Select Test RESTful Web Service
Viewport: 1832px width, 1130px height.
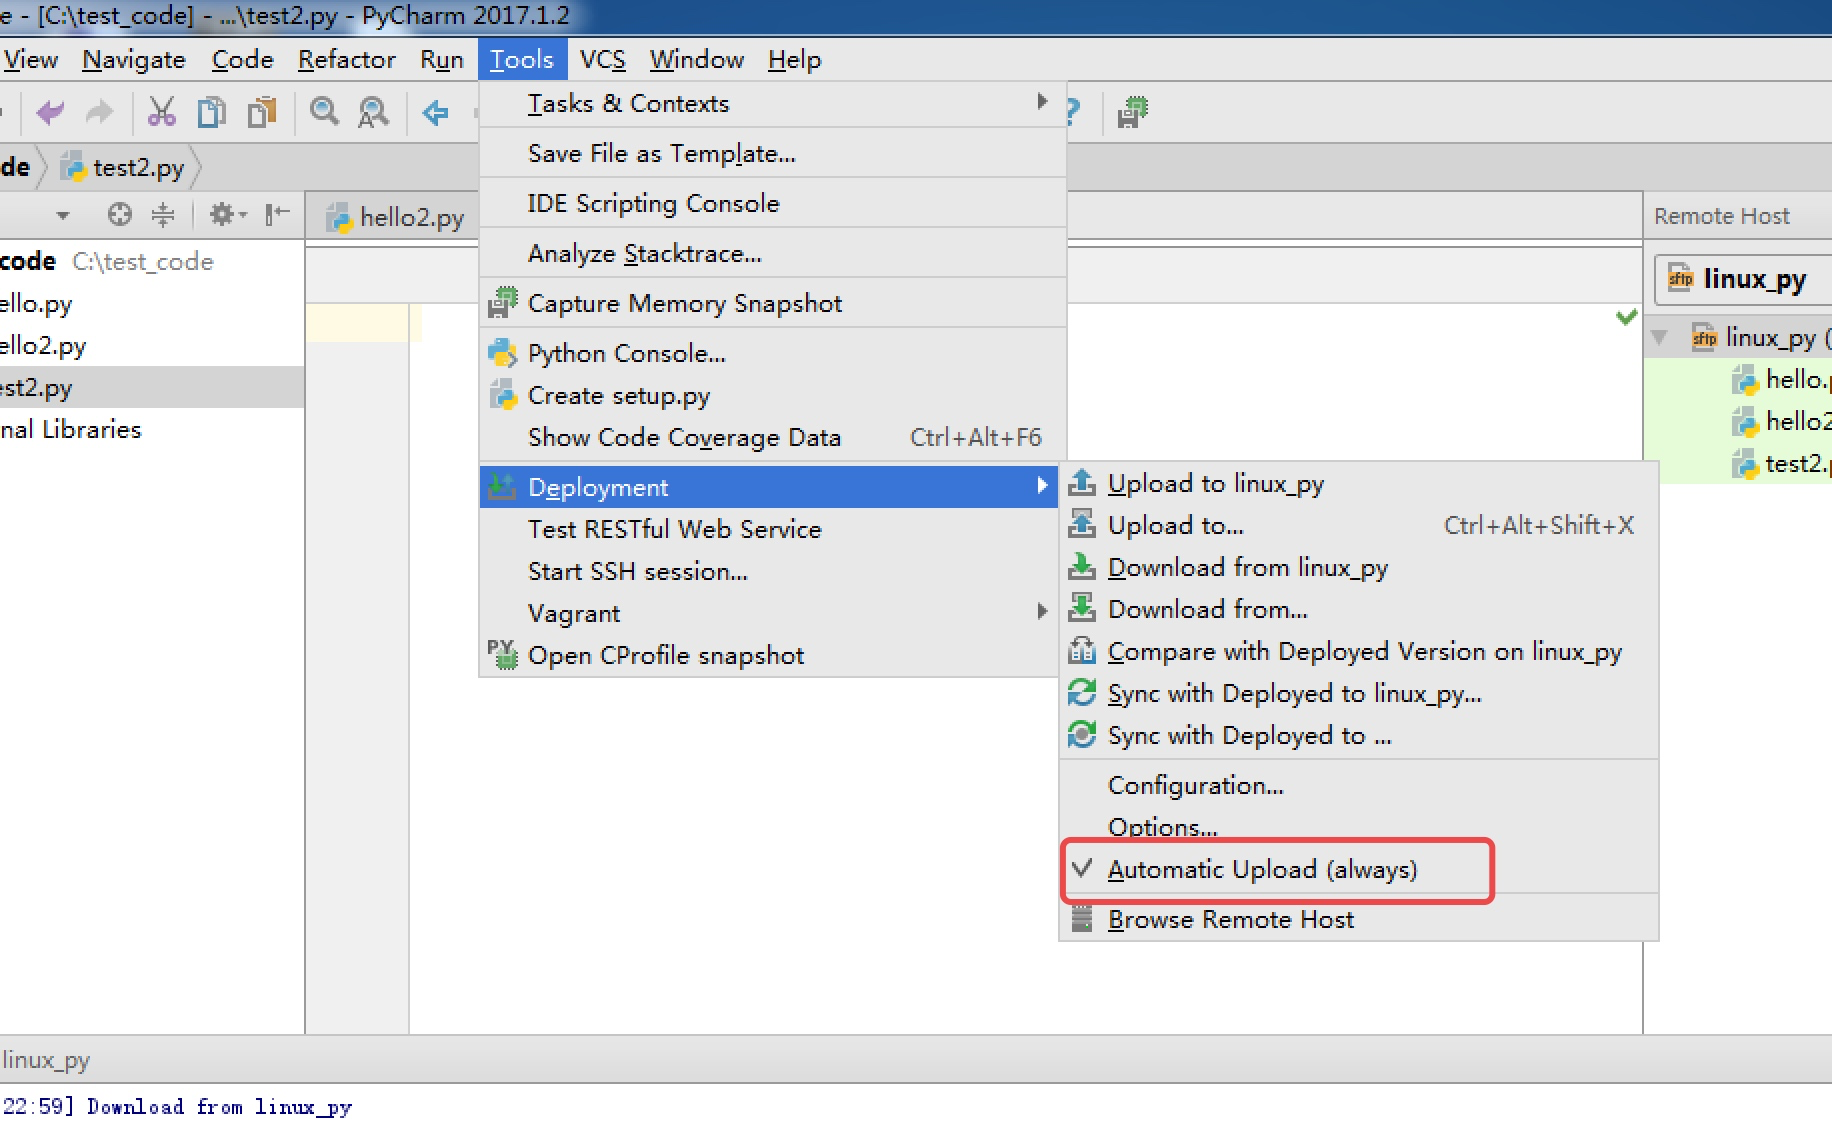pyautogui.click(x=769, y=529)
